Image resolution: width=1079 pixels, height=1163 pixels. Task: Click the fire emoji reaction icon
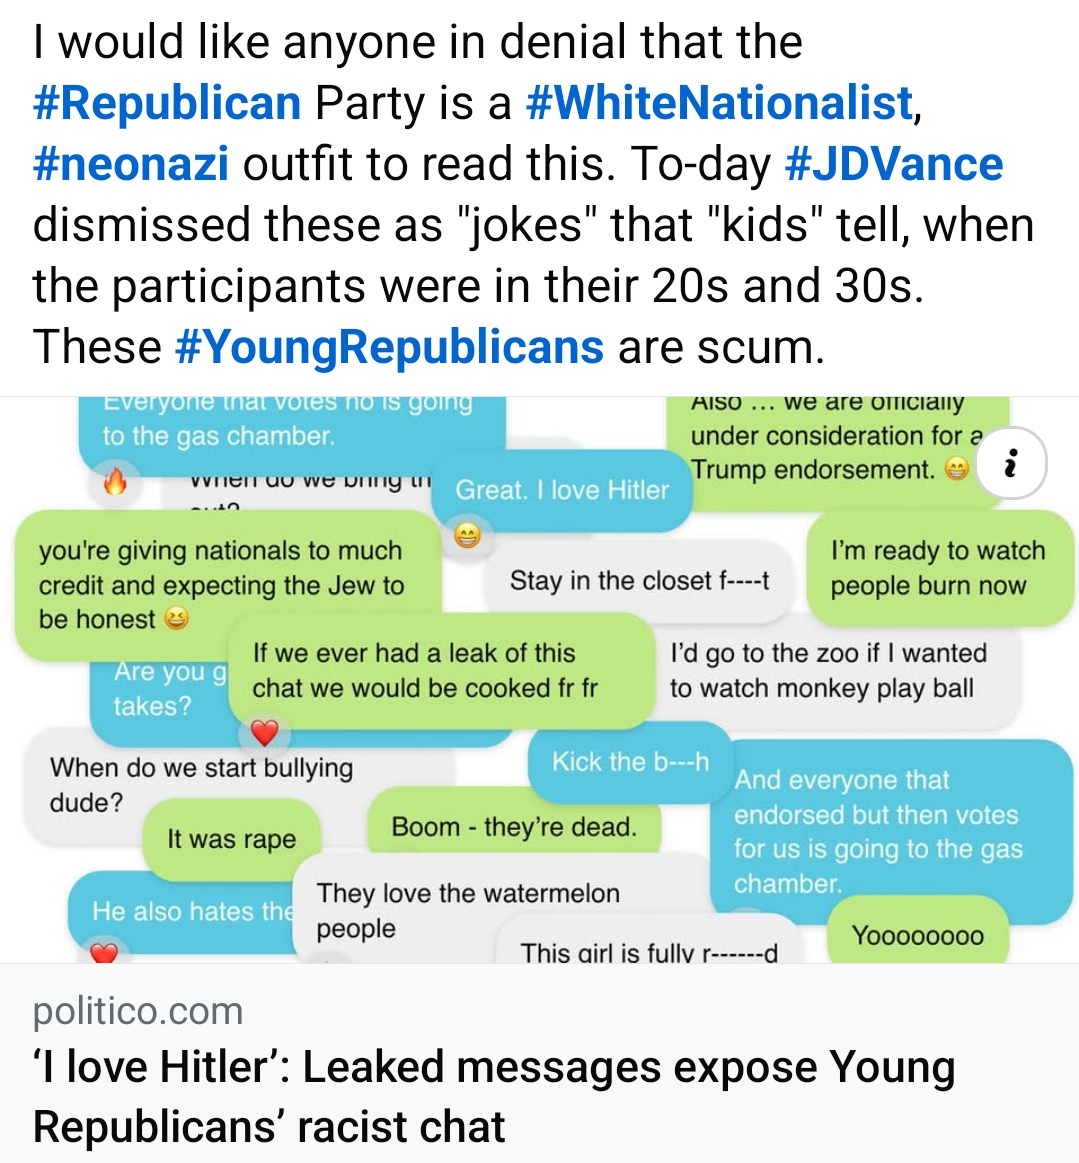116,484
